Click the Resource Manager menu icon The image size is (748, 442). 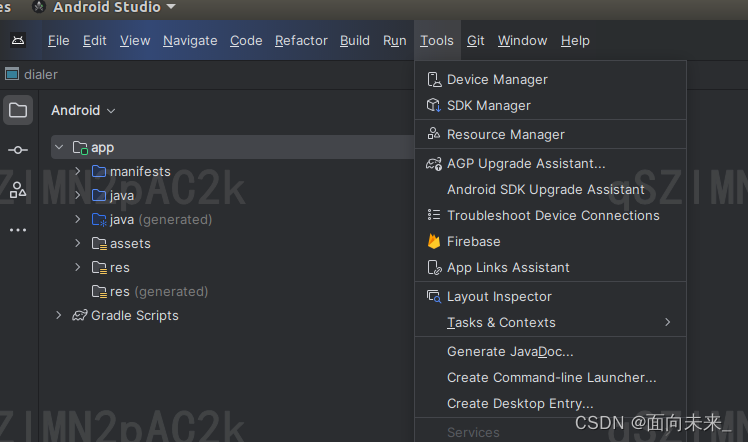(434, 134)
